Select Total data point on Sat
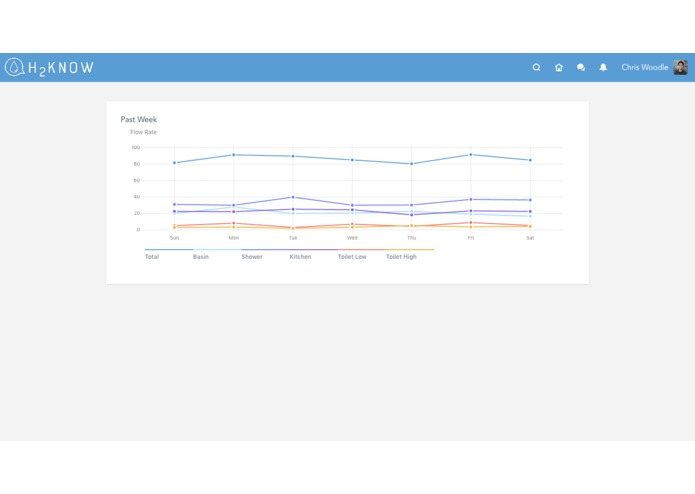 point(530,160)
